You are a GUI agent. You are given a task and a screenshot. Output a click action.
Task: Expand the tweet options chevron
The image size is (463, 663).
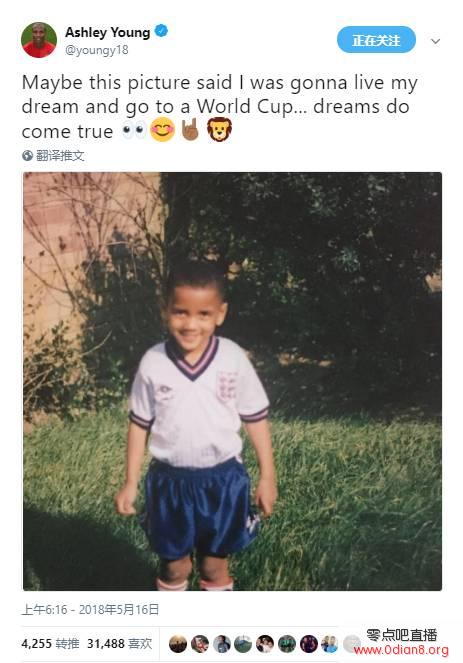pyautogui.click(x=436, y=41)
